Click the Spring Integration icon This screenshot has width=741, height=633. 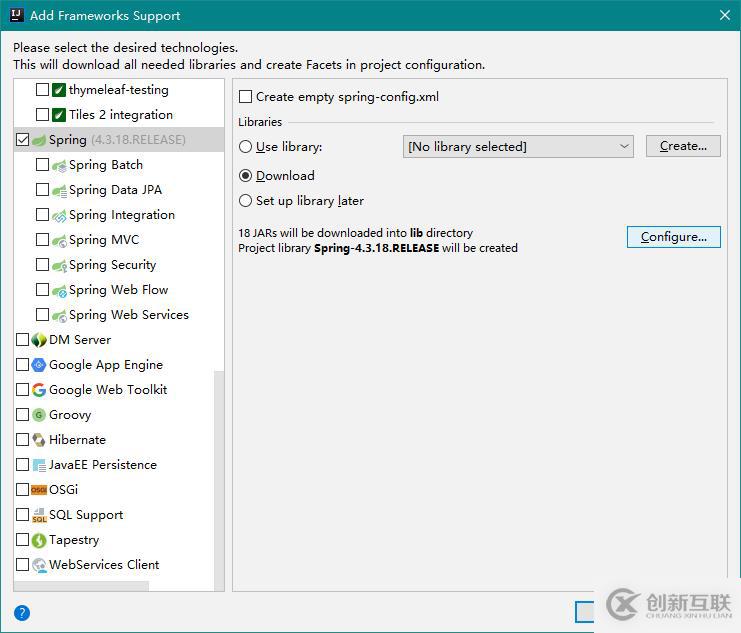pos(59,216)
